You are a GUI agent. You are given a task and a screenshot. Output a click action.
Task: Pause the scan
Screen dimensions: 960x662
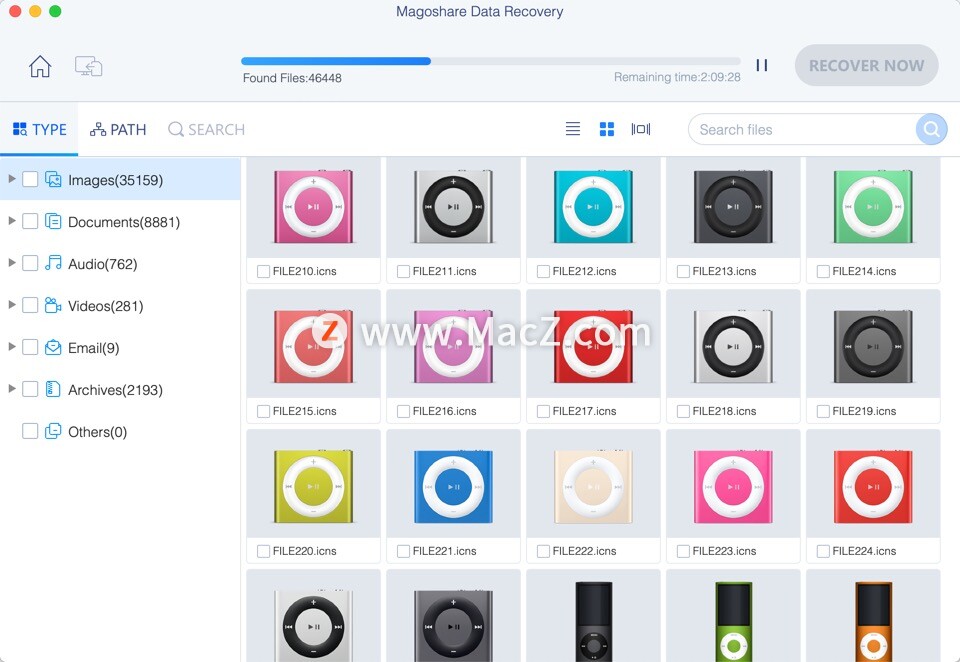pos(762,65)
